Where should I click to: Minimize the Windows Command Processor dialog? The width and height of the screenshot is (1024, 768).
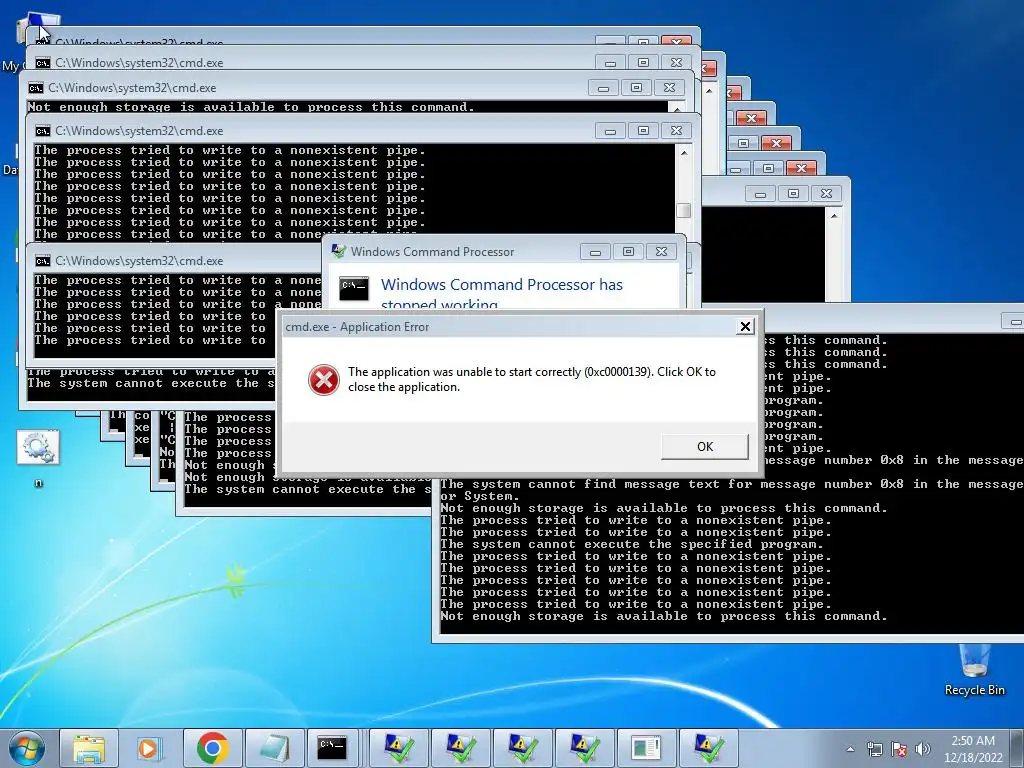(595, 252)
